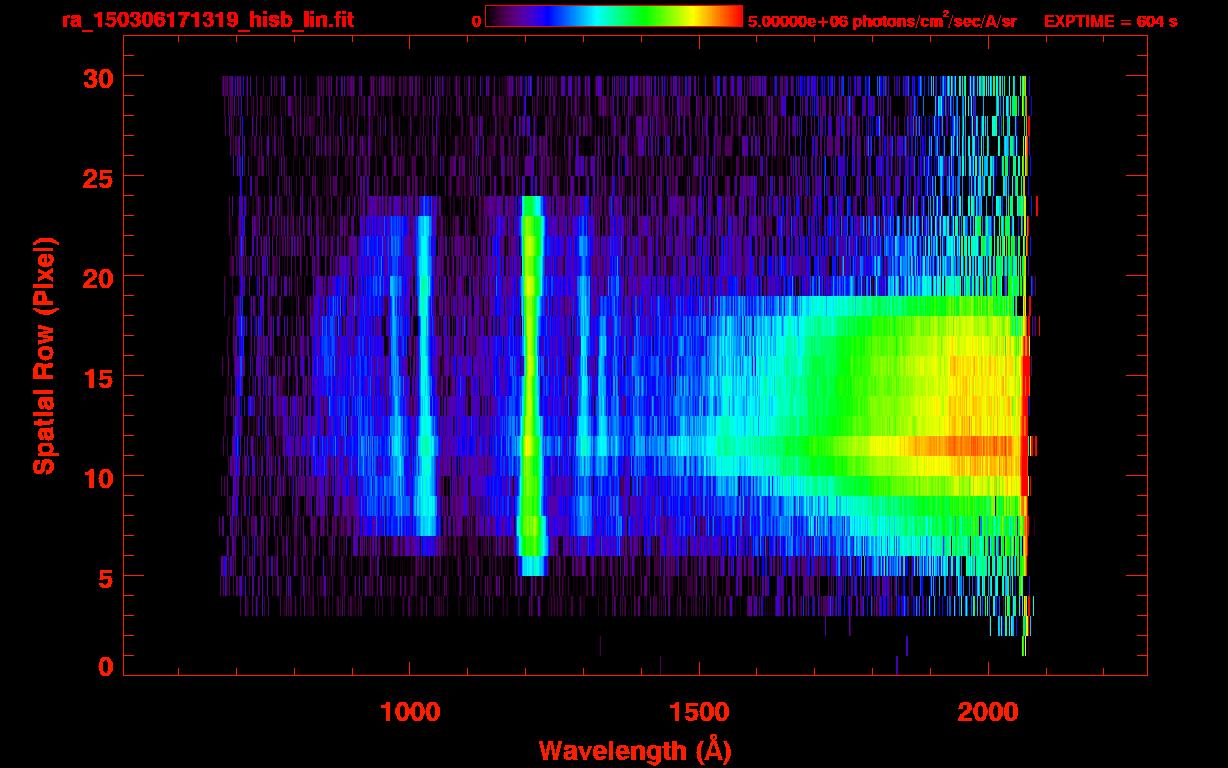
Task: Click the color bar minimum value 0
Action: tap(477, 21)
